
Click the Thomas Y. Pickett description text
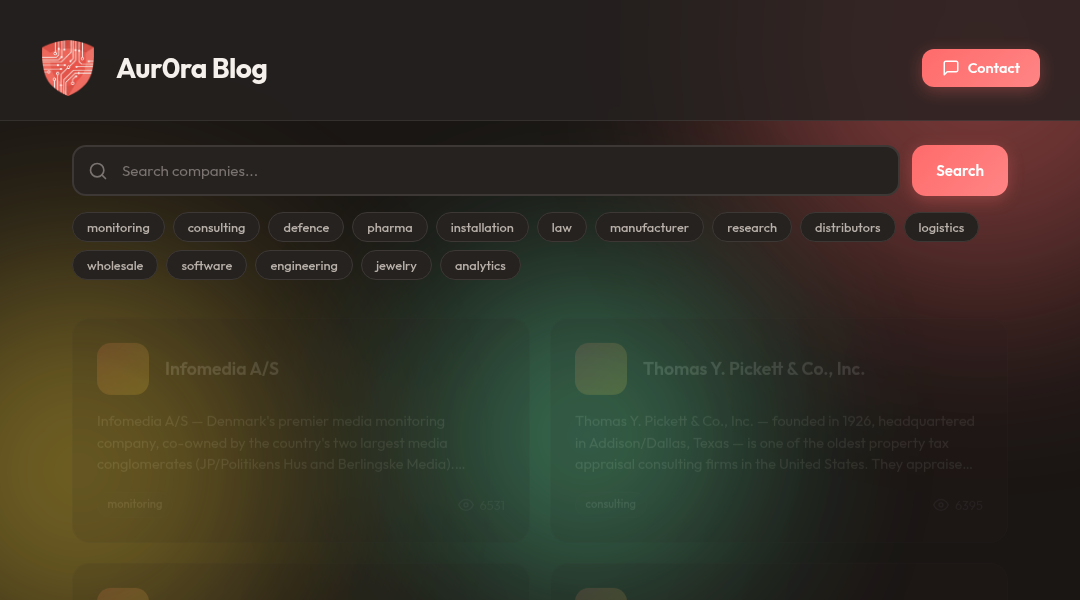click(x=775, y=442)
